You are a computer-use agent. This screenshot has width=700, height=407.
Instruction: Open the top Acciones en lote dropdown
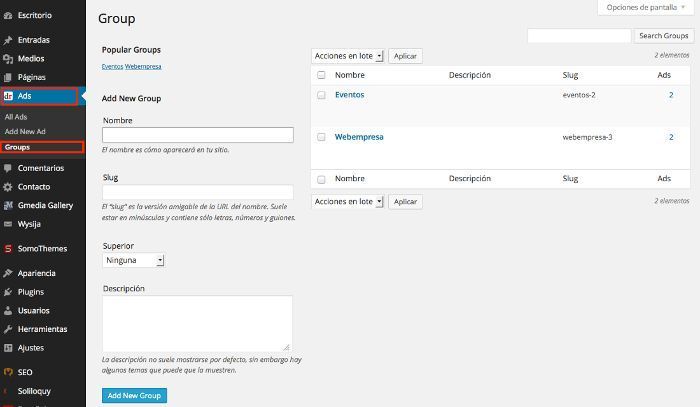(x=347, y=56)
